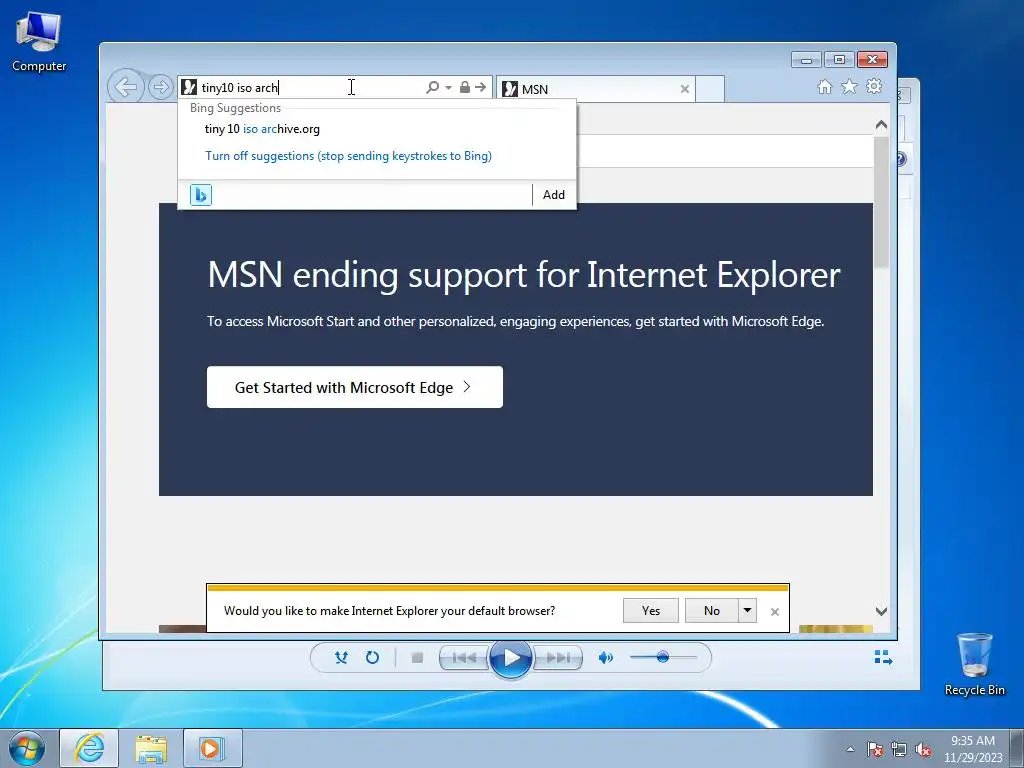Image resolution: width=1024 pixels, height=768 pixels.
Task: Select the Bing search provider icon
Action: (x=200, y=195)
